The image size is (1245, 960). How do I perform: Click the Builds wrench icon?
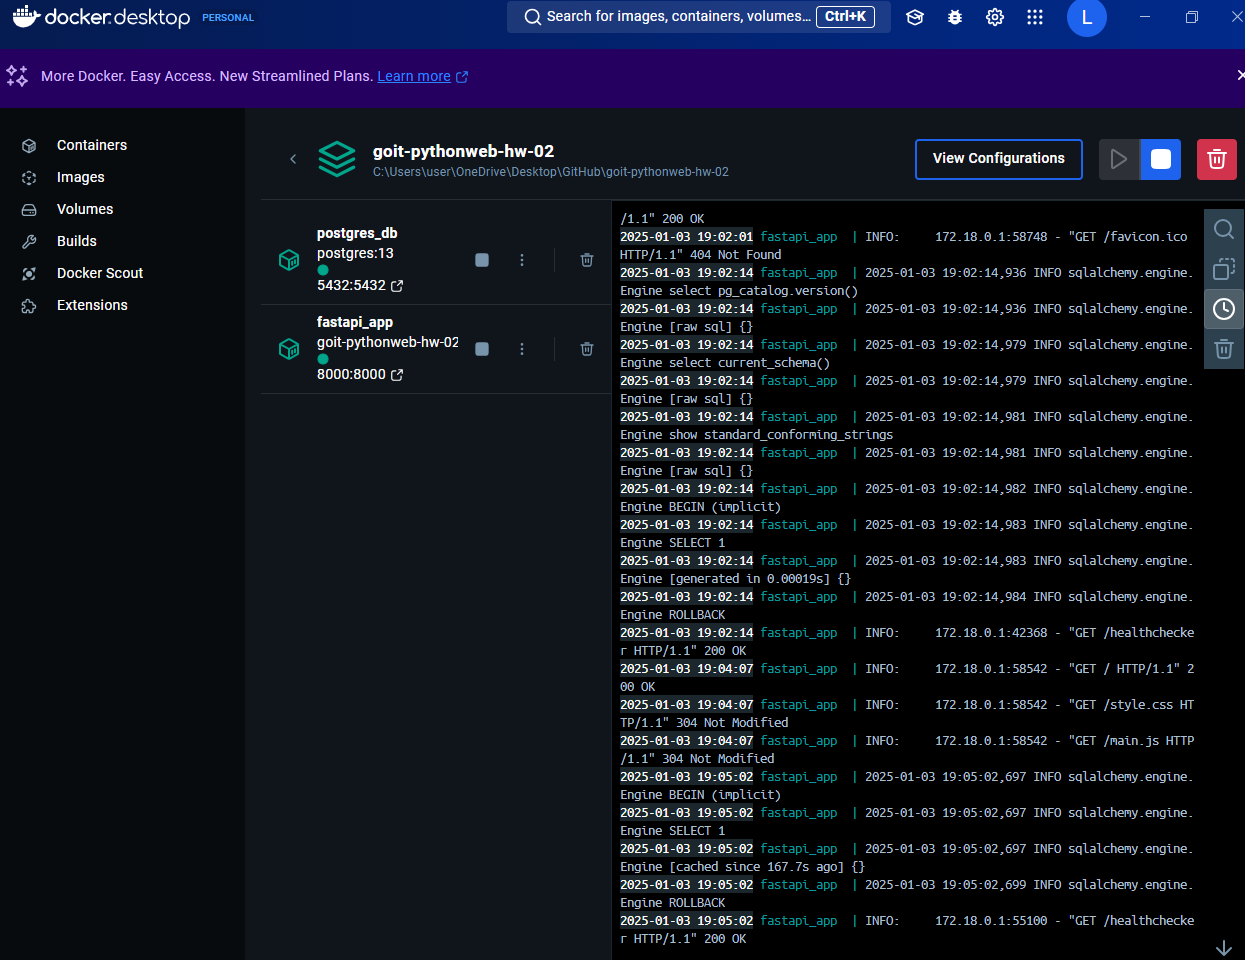point(29,242)
